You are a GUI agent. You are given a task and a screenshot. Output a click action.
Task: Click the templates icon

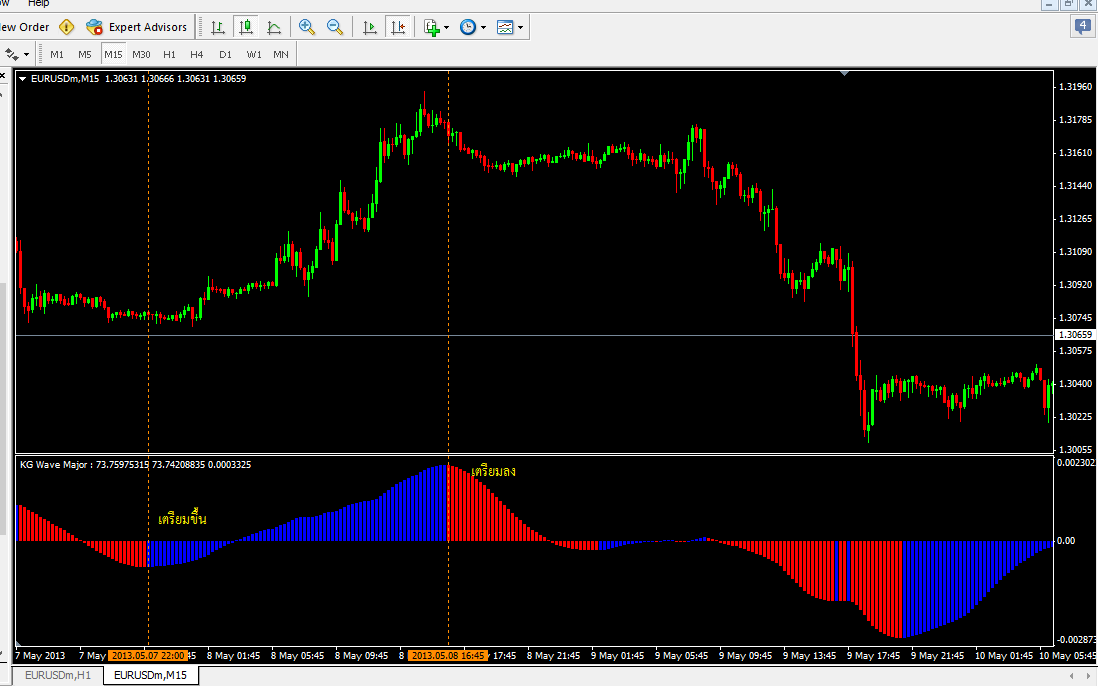505,27
